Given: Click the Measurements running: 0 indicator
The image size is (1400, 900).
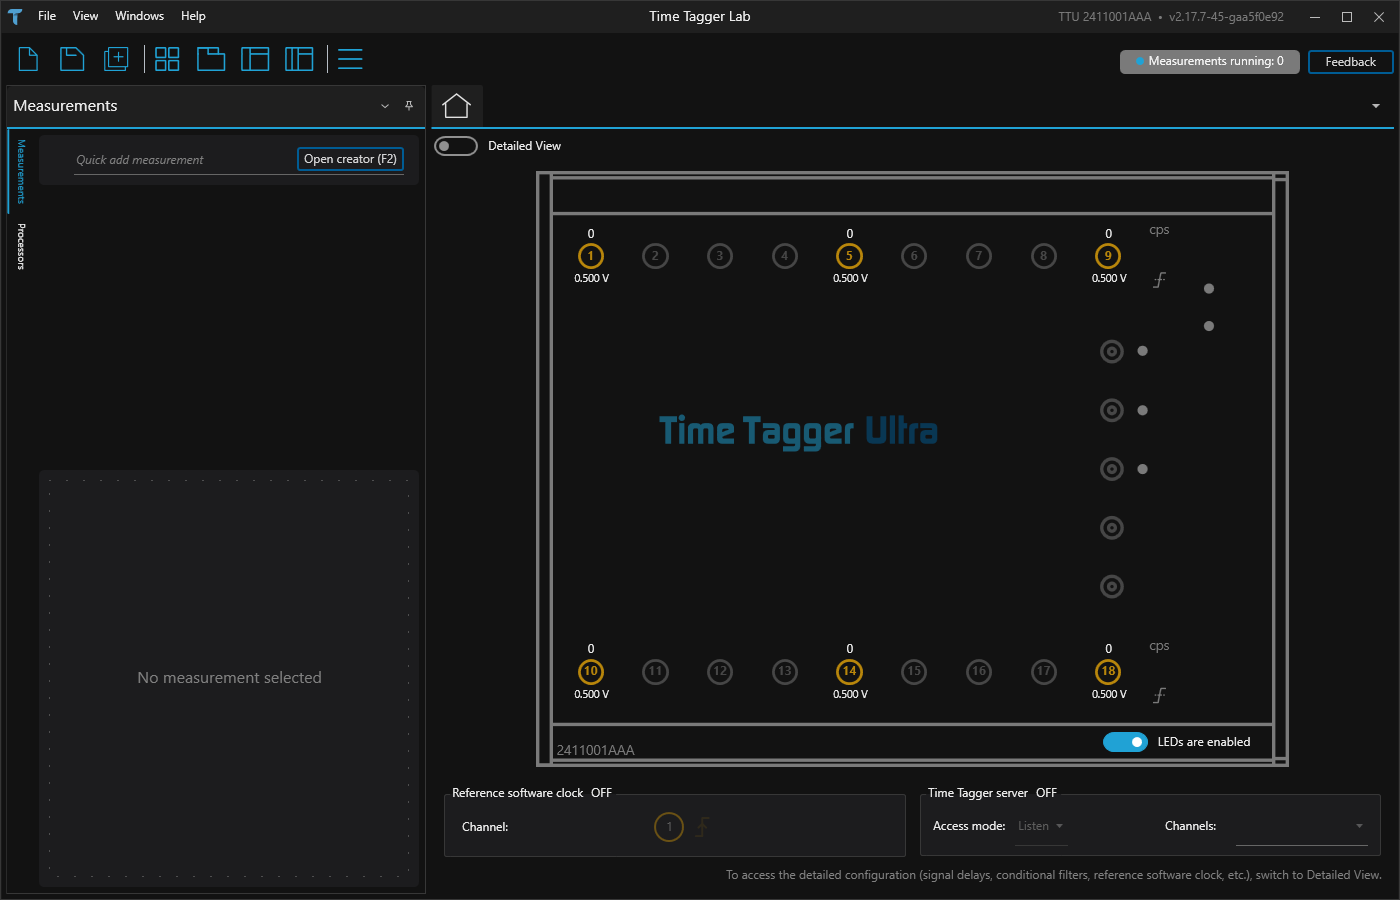Looking at the screenshot, I should coord(1209,62).
